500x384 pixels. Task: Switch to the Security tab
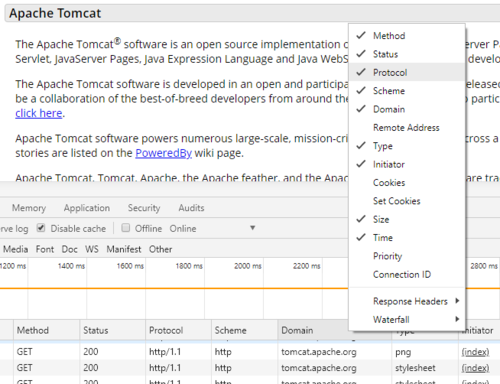[x=144, y=208]
